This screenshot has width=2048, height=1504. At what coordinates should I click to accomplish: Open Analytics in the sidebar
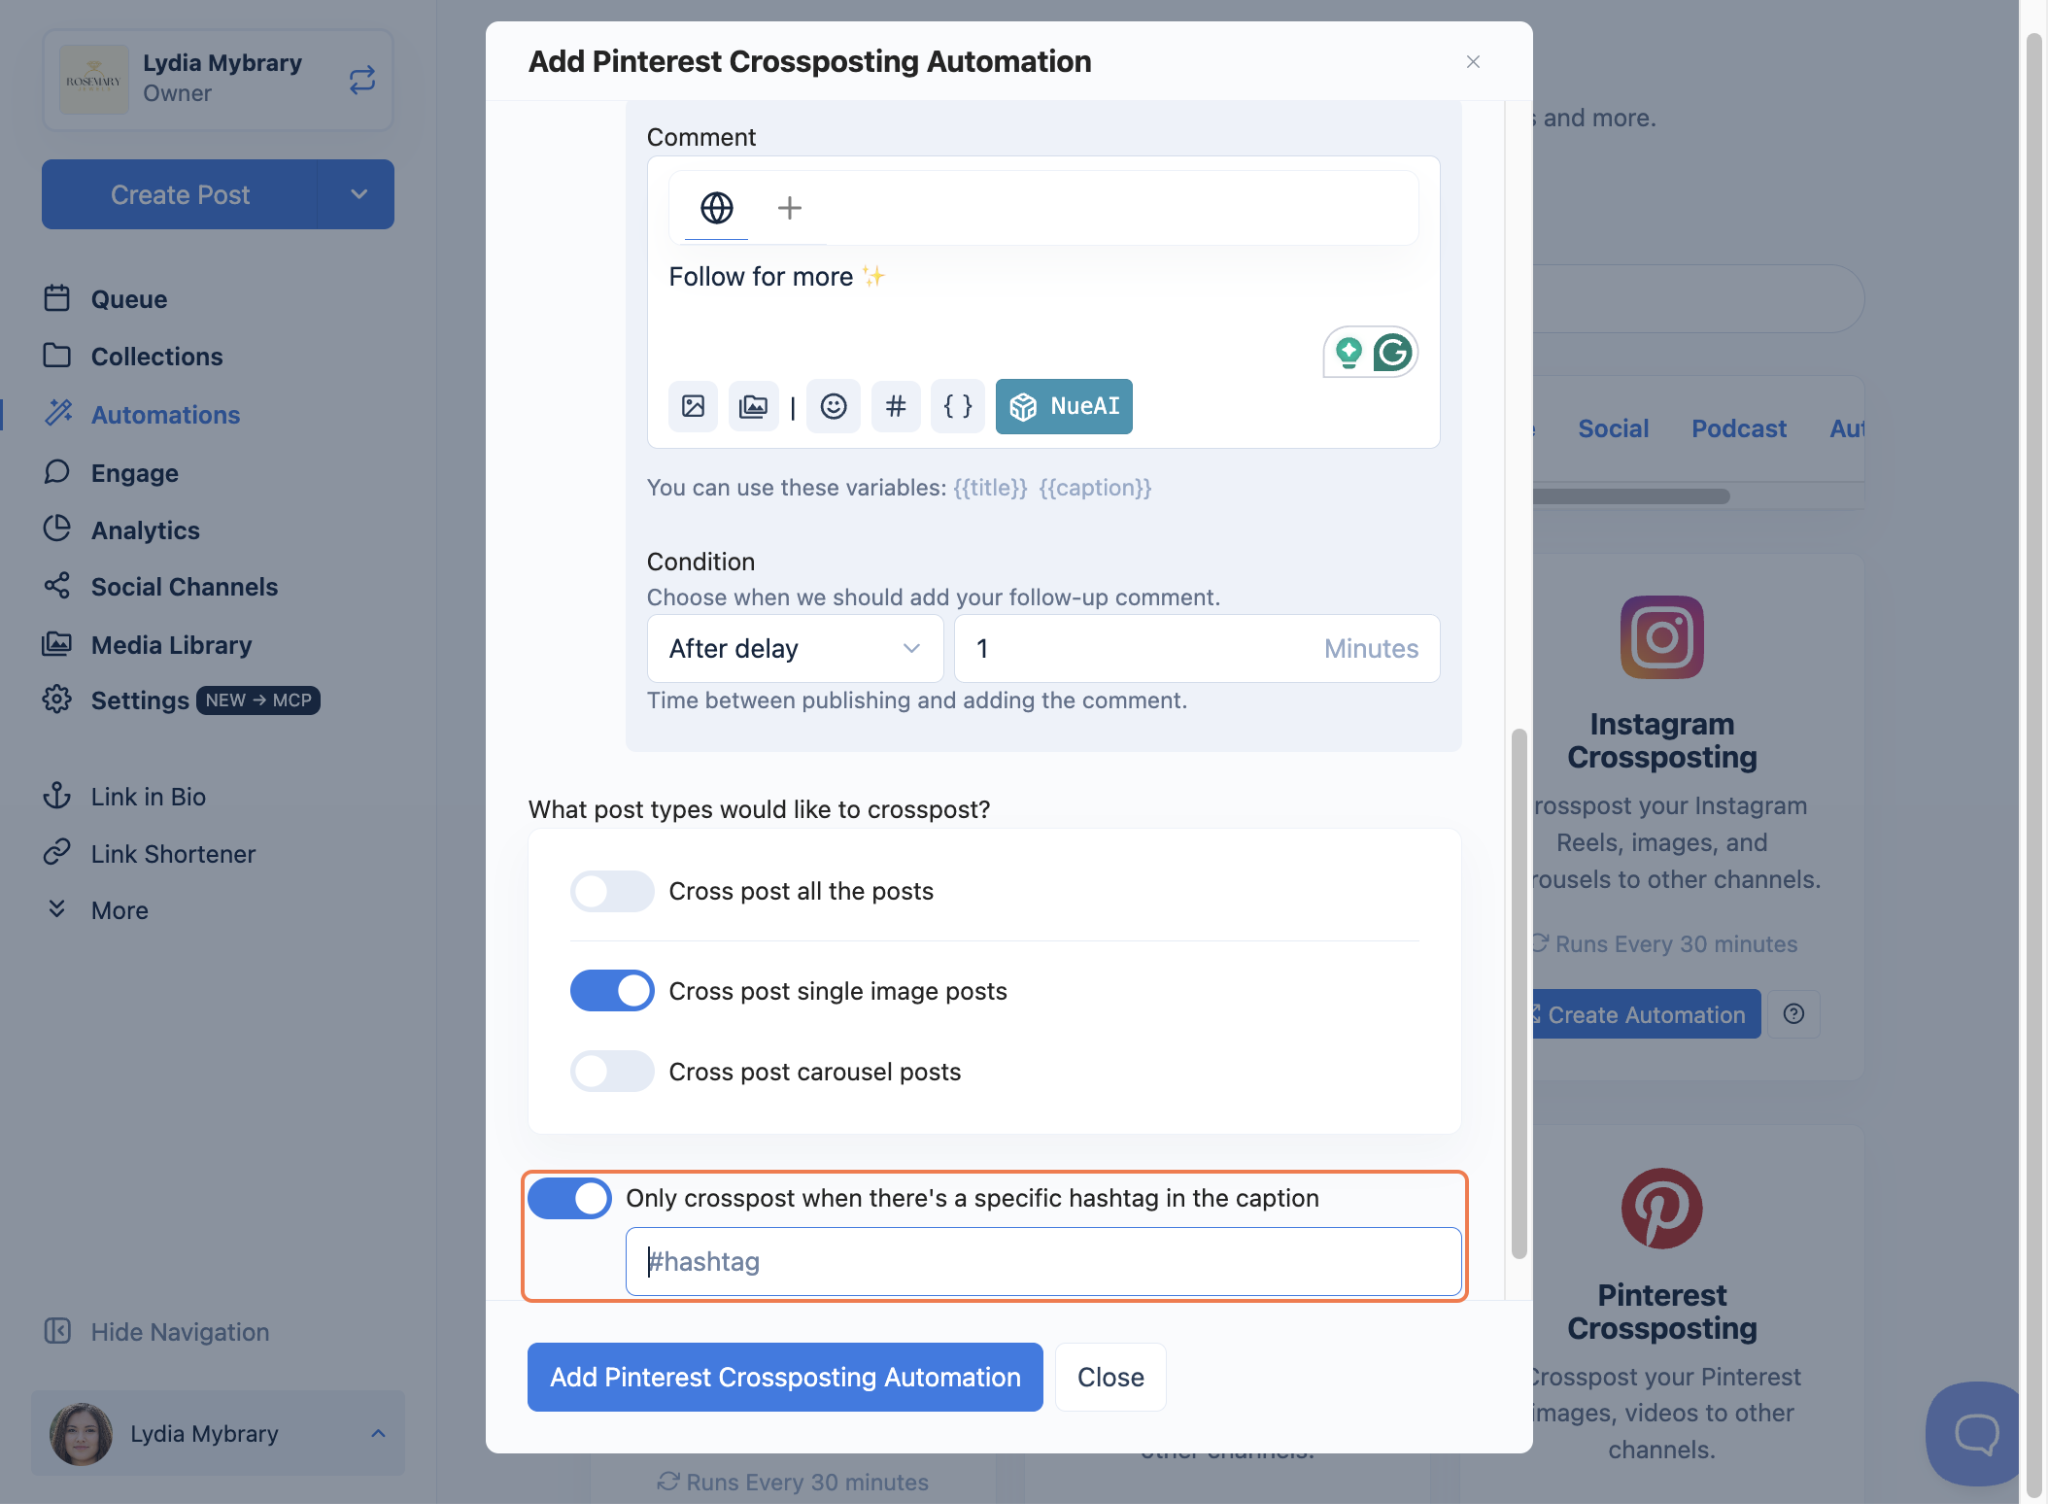145,530
